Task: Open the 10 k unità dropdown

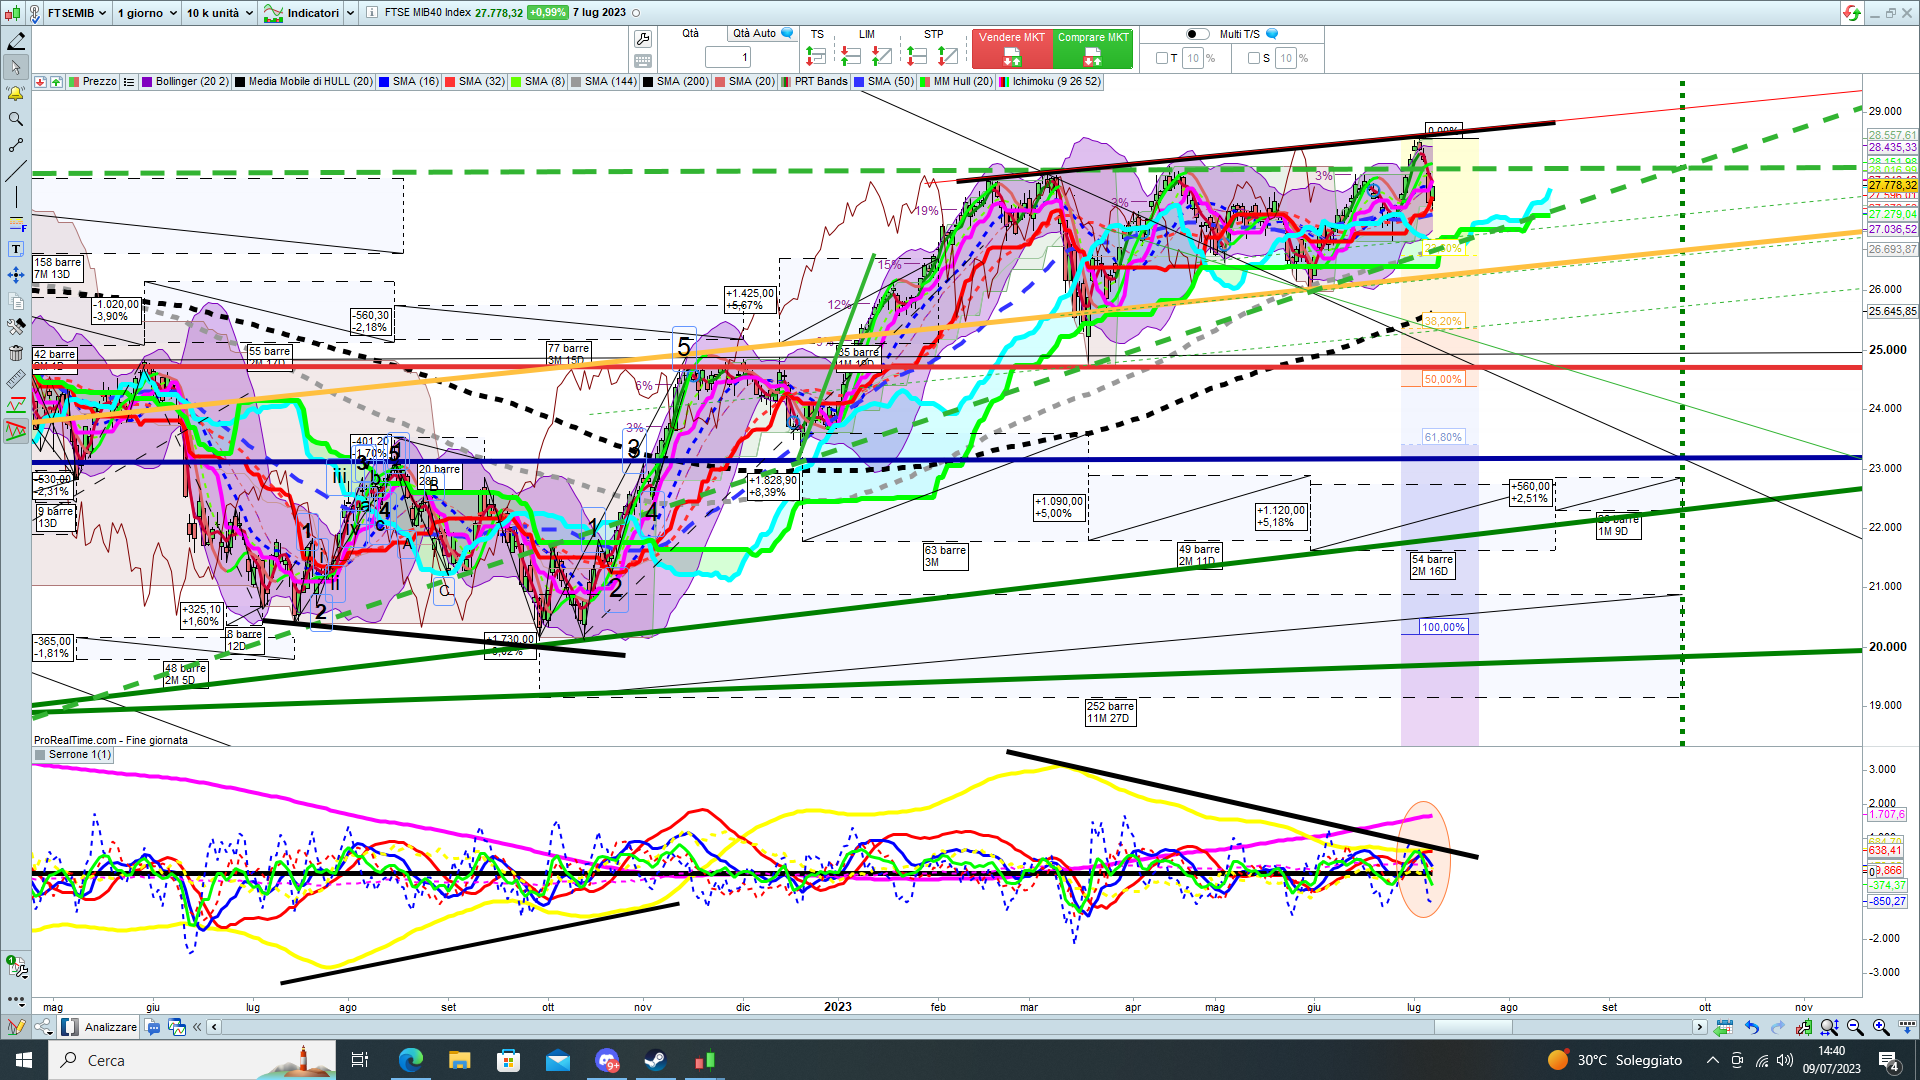Action: pos(219,13)
